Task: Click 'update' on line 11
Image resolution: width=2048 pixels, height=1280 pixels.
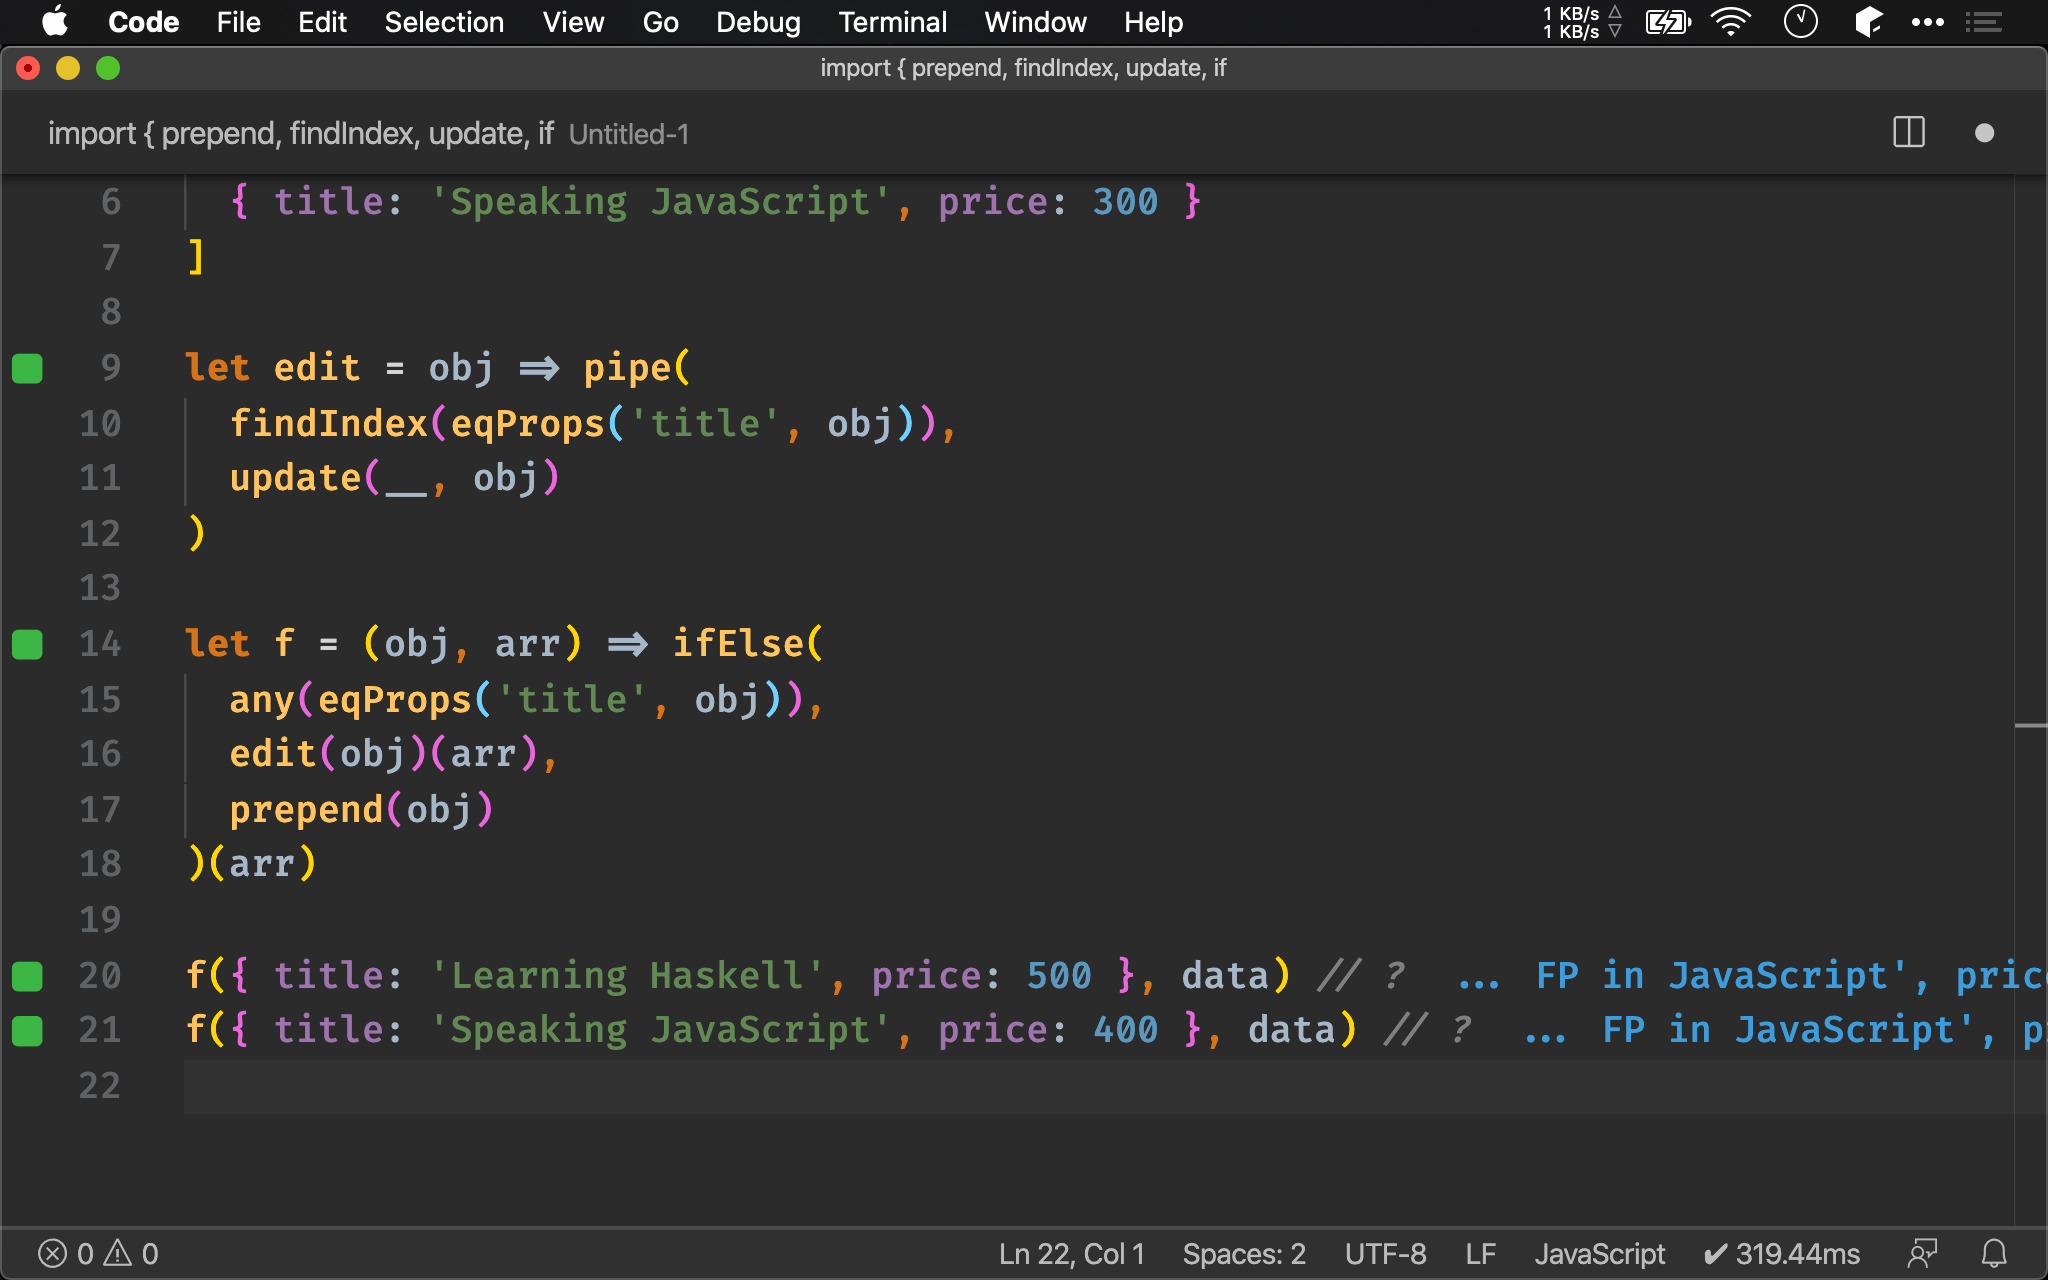Action: pyautogui.click(x=296, y=478)
